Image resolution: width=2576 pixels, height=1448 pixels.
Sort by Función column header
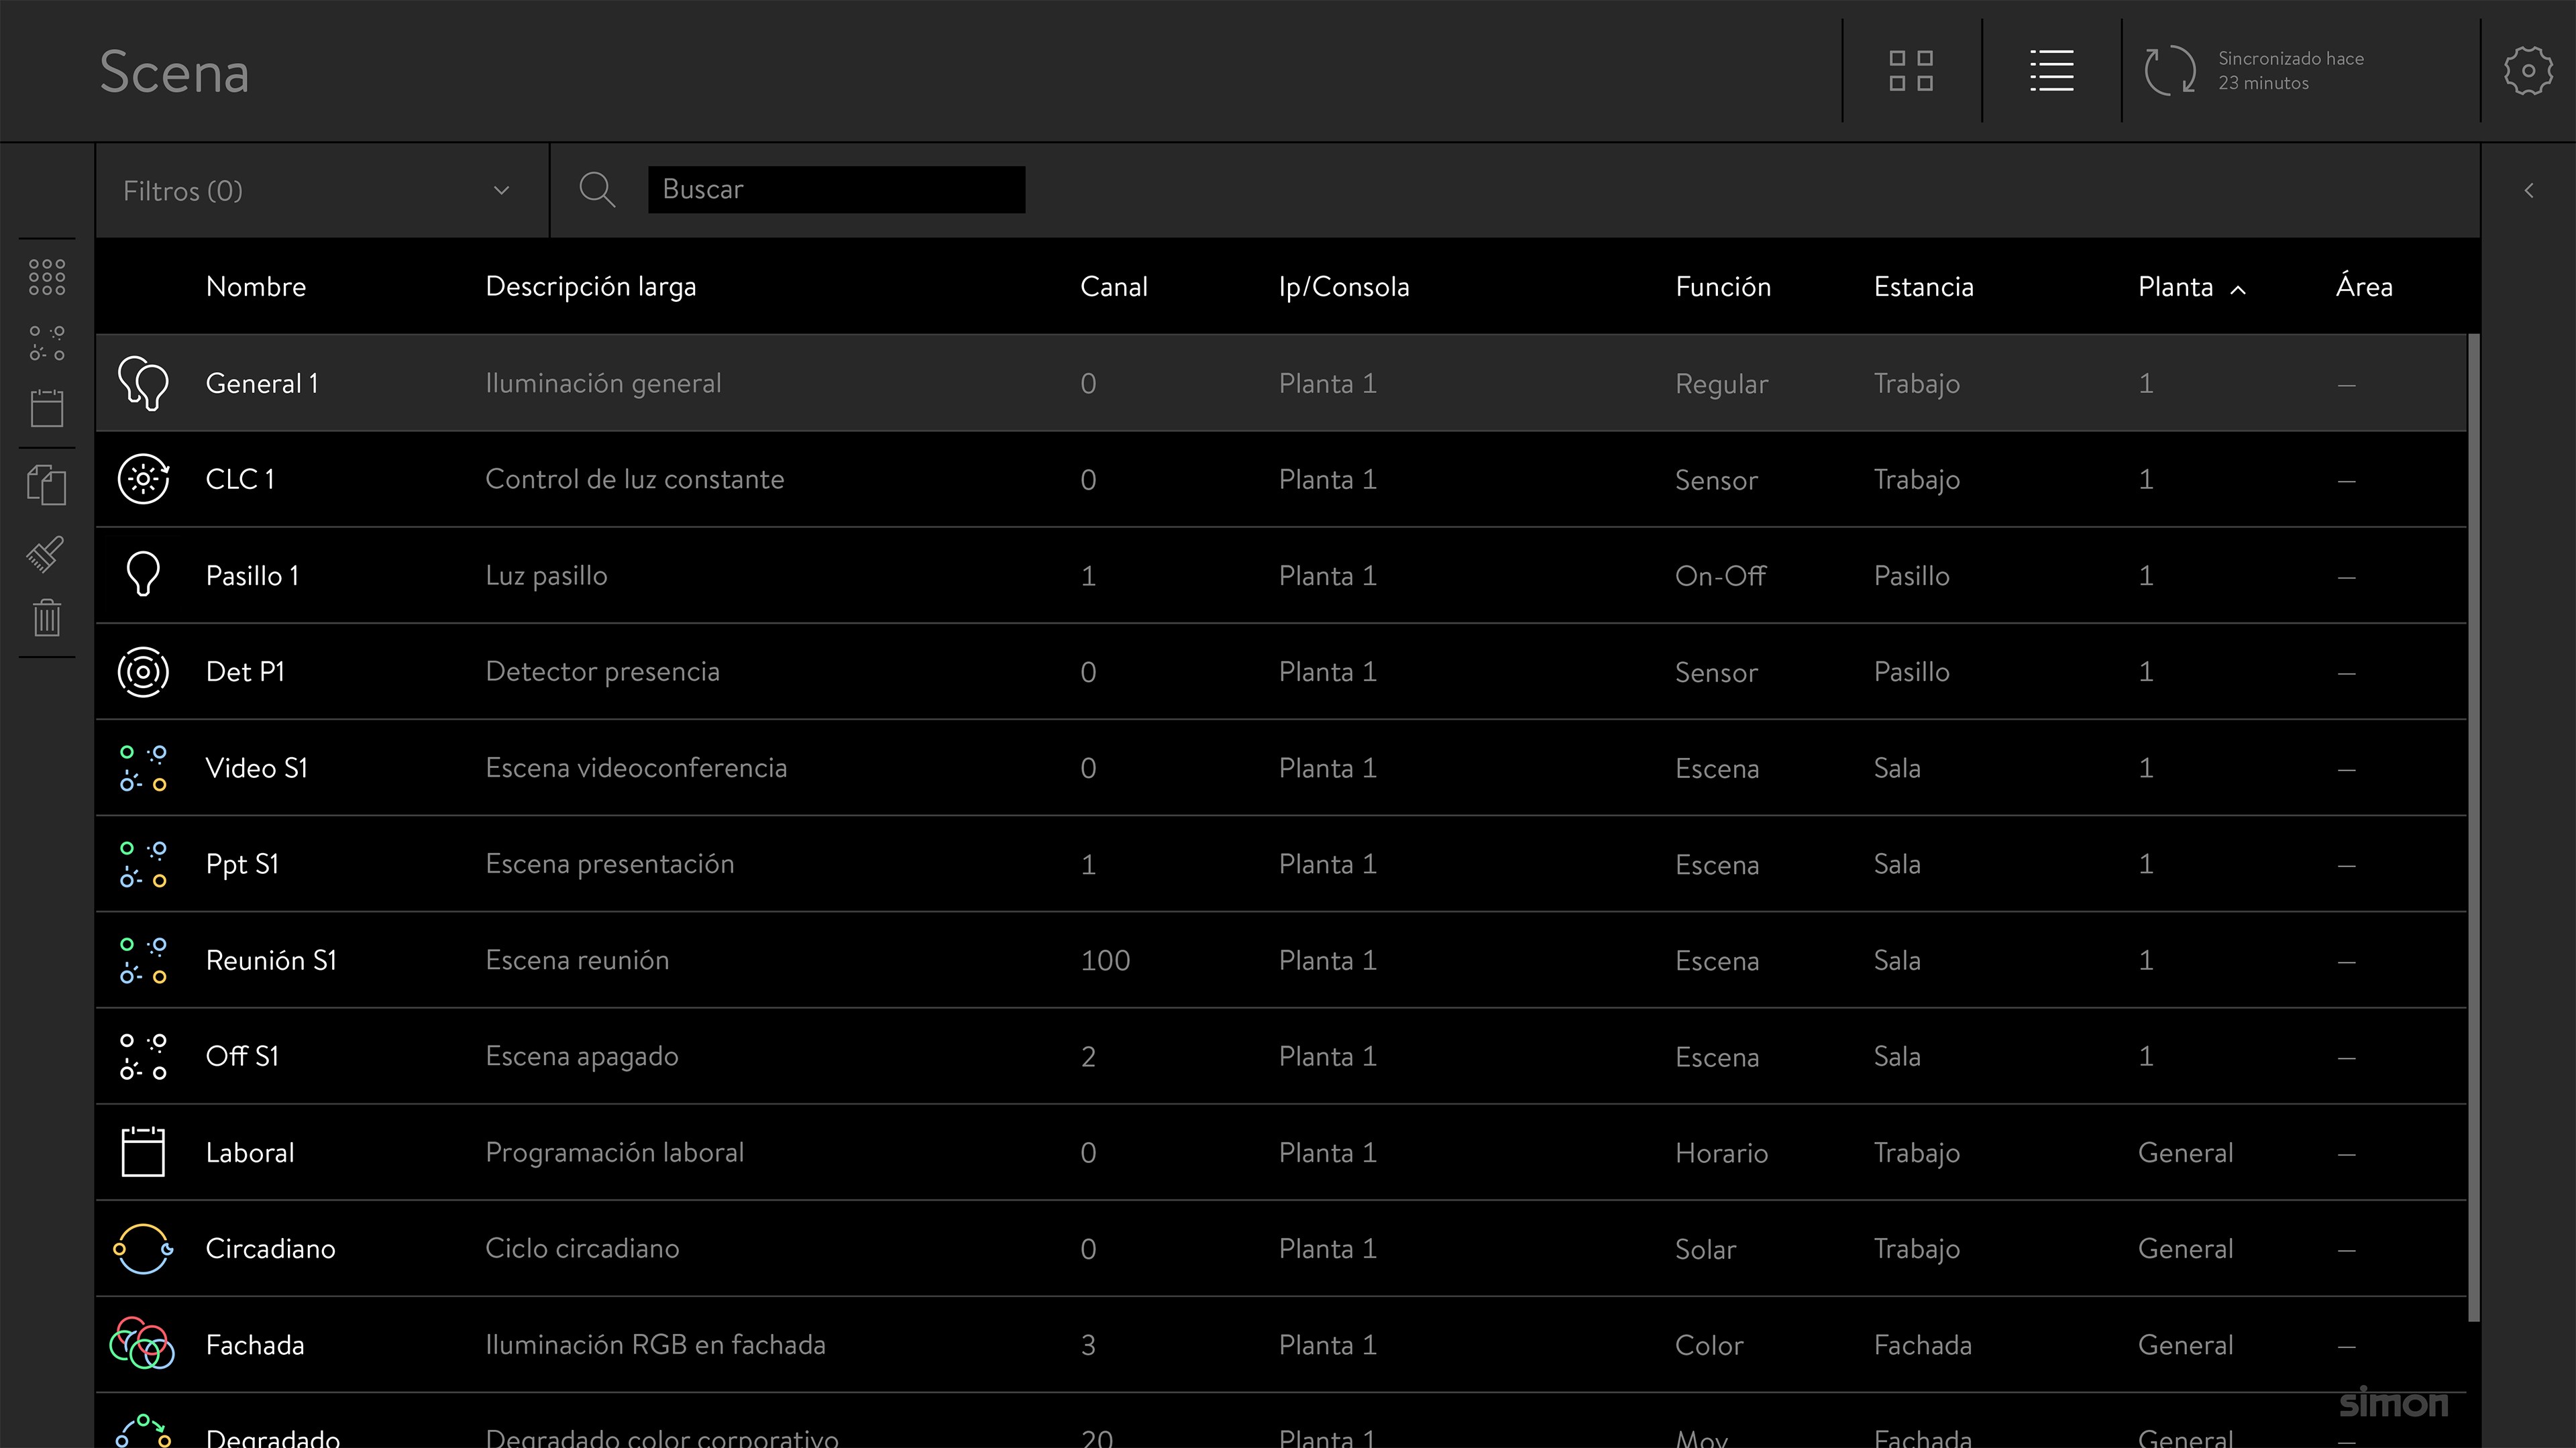[1722, 287]
